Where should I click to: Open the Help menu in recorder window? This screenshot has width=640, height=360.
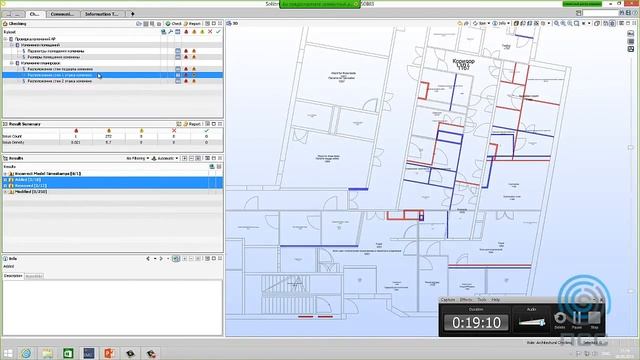pyautogui.click(x=496, y=300)
